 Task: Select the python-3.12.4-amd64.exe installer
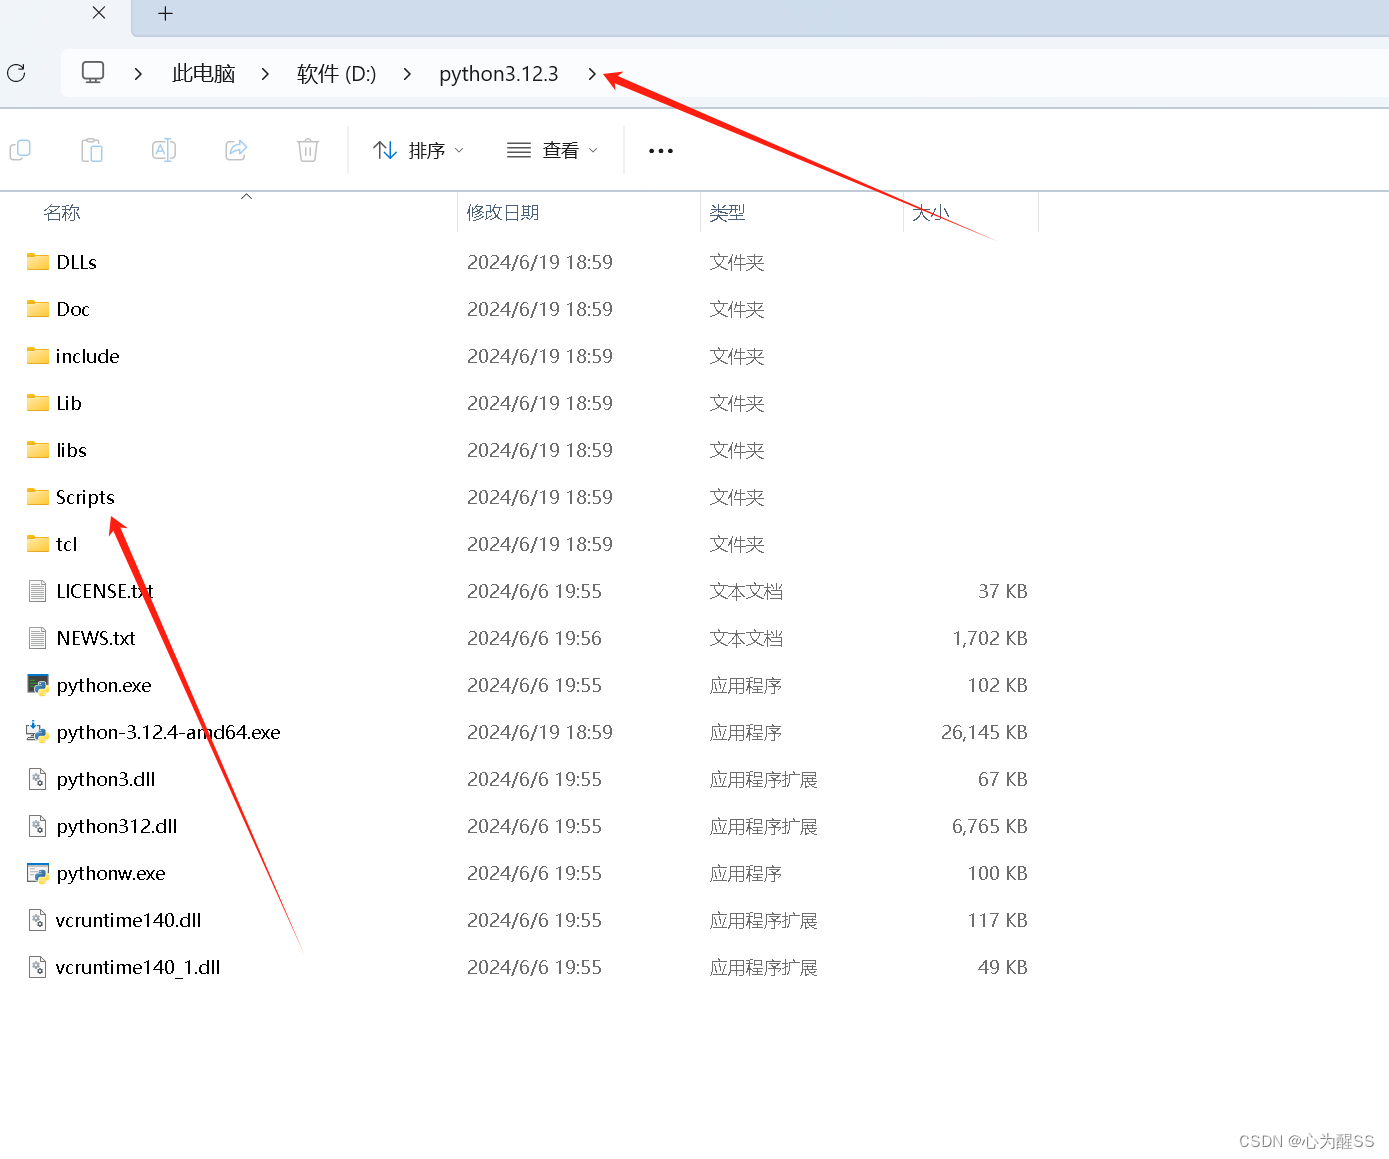(167, 732)
